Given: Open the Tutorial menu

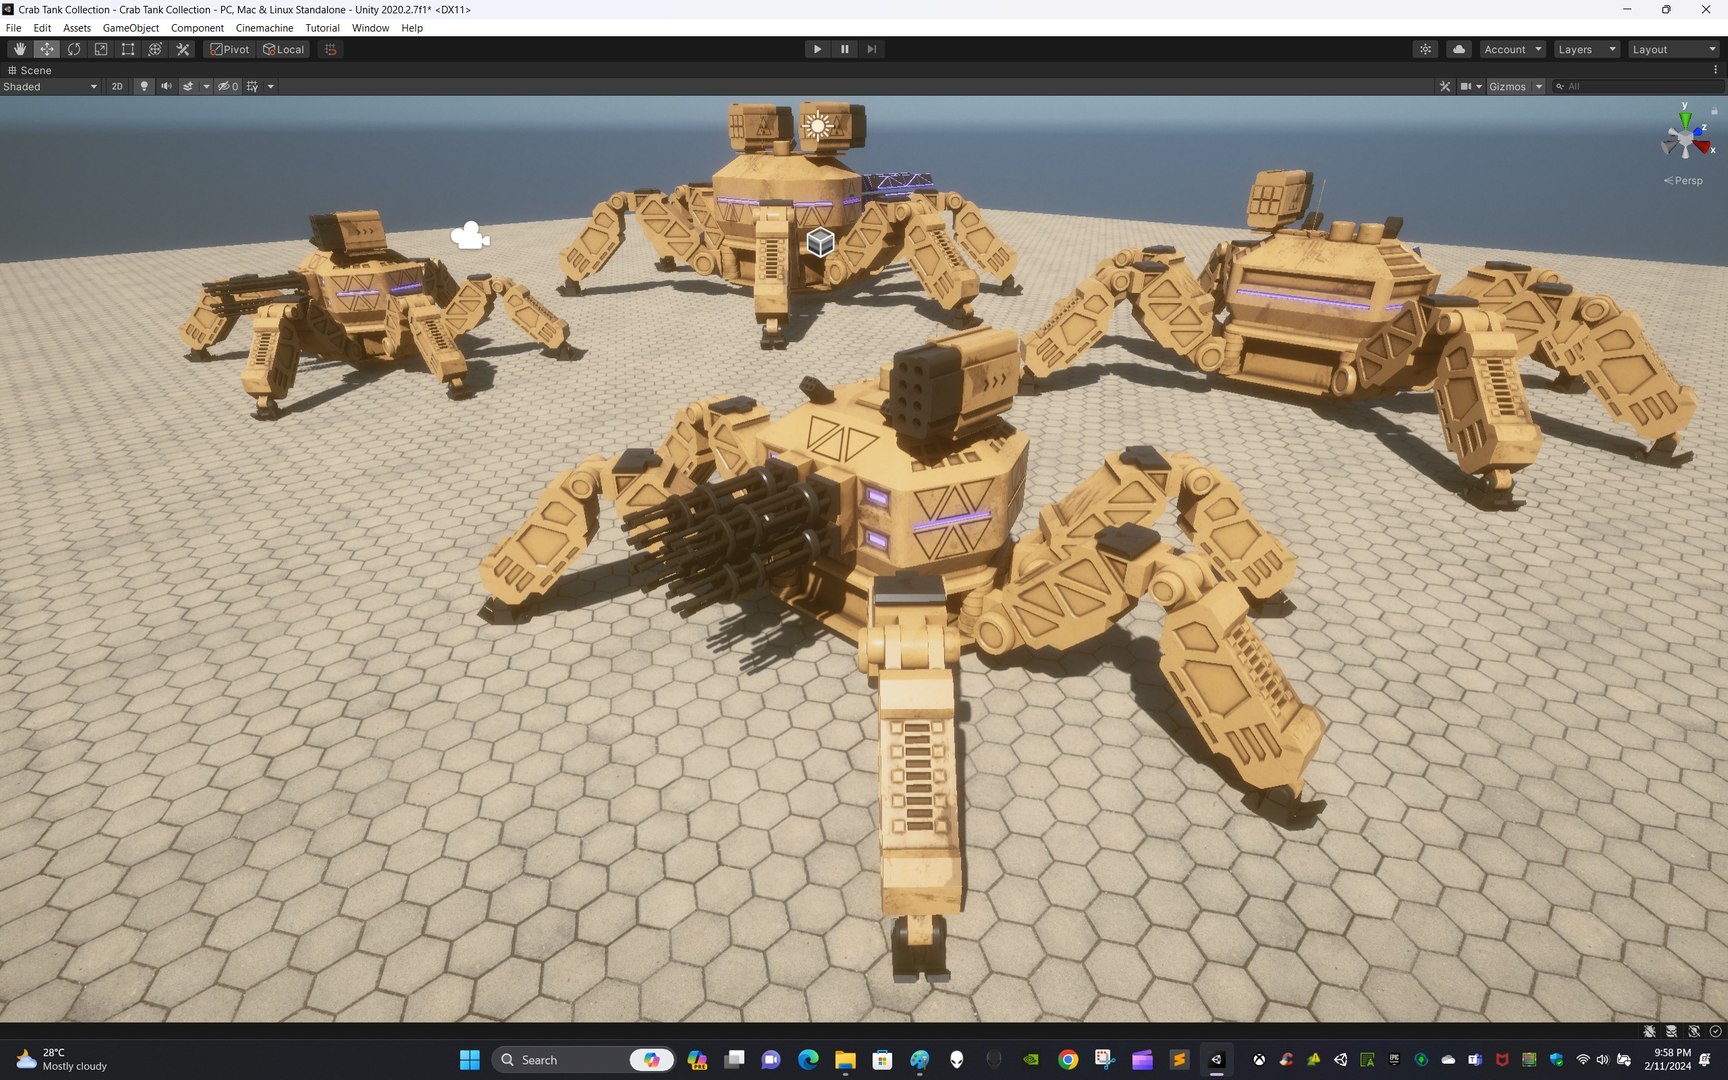Looking at the screenshot, I should pos(322,28).
